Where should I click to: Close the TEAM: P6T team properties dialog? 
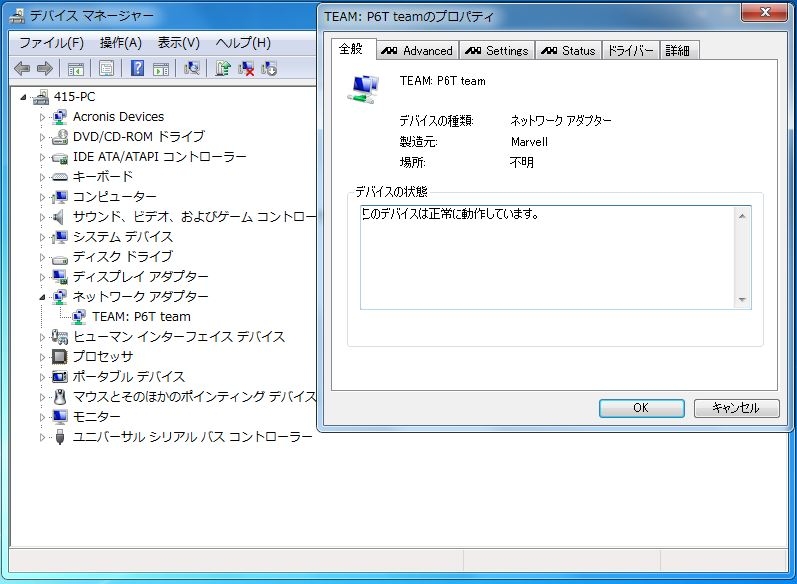point(765,12)
